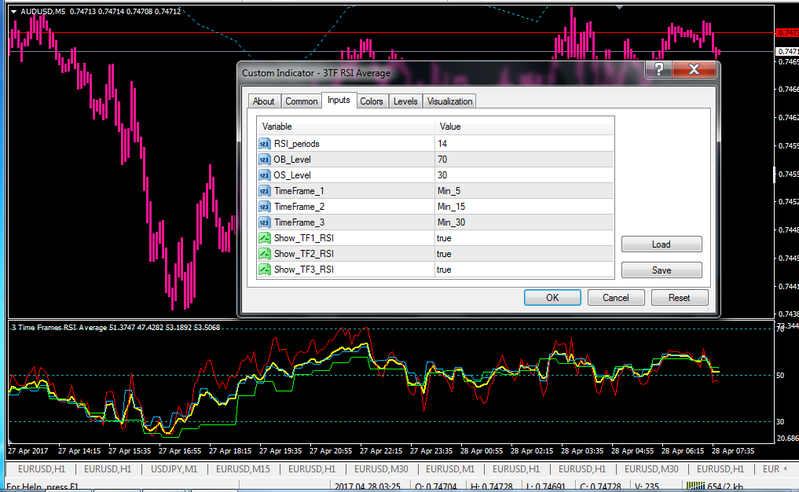Switch to the USDJPY,M1 chart tab

(x=174, y=468)
